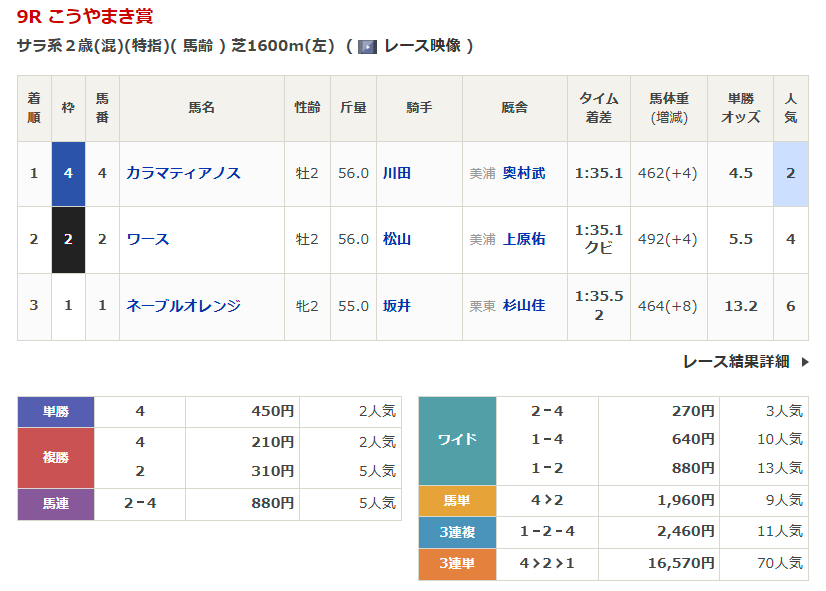
Task: Select the 単勝 payout label
Action: click(x=56, y=411)
